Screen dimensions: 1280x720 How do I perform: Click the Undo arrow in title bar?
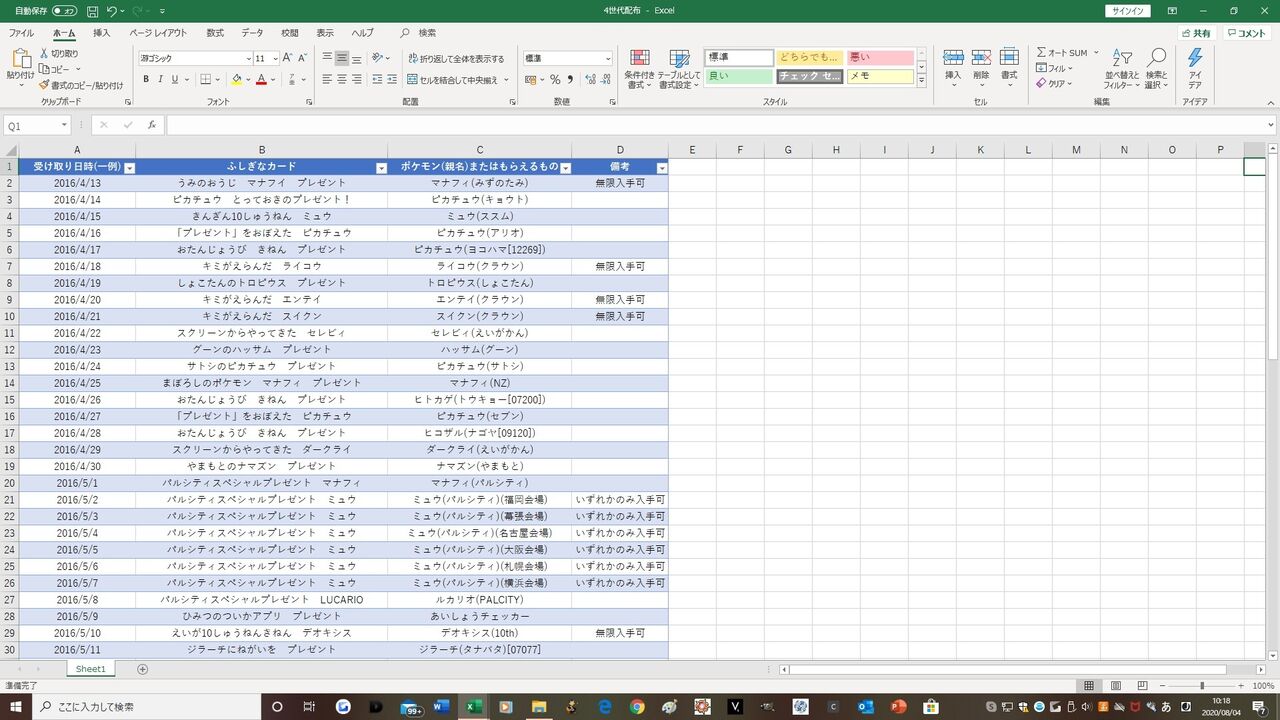pyautogui.click(x=112, y=11)
